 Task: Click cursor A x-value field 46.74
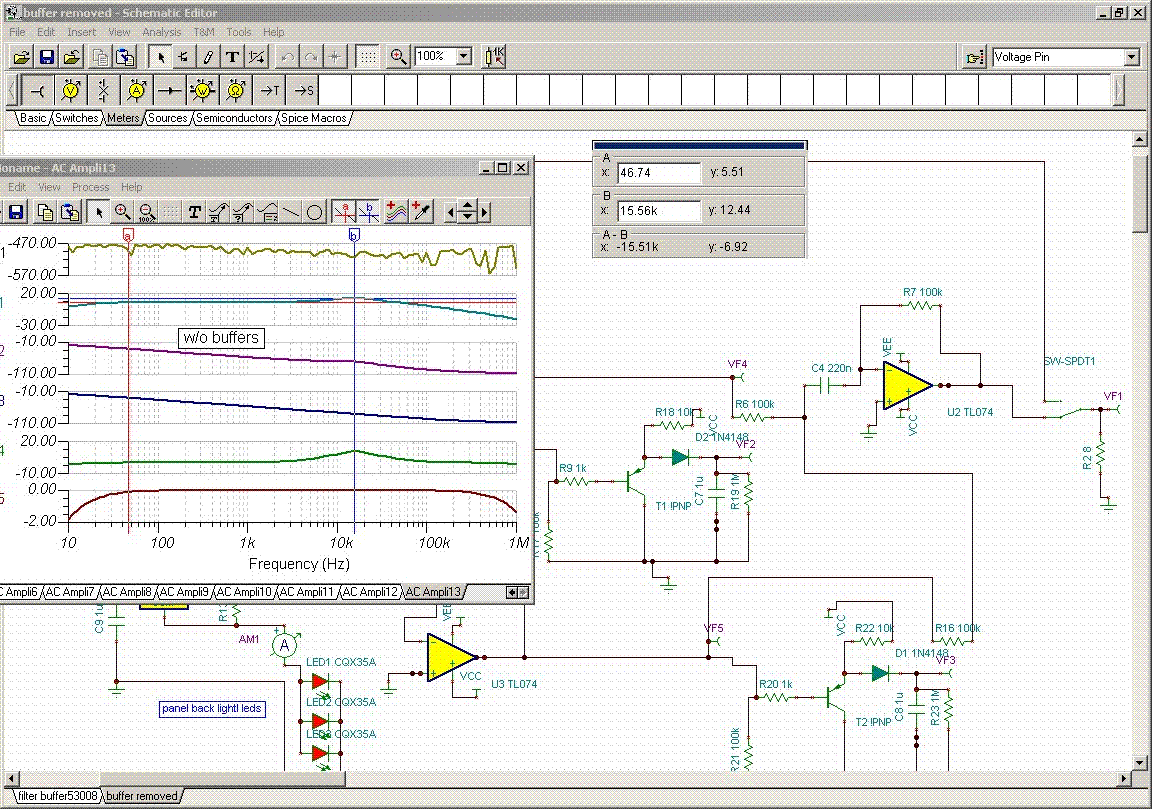click(659, 173)
